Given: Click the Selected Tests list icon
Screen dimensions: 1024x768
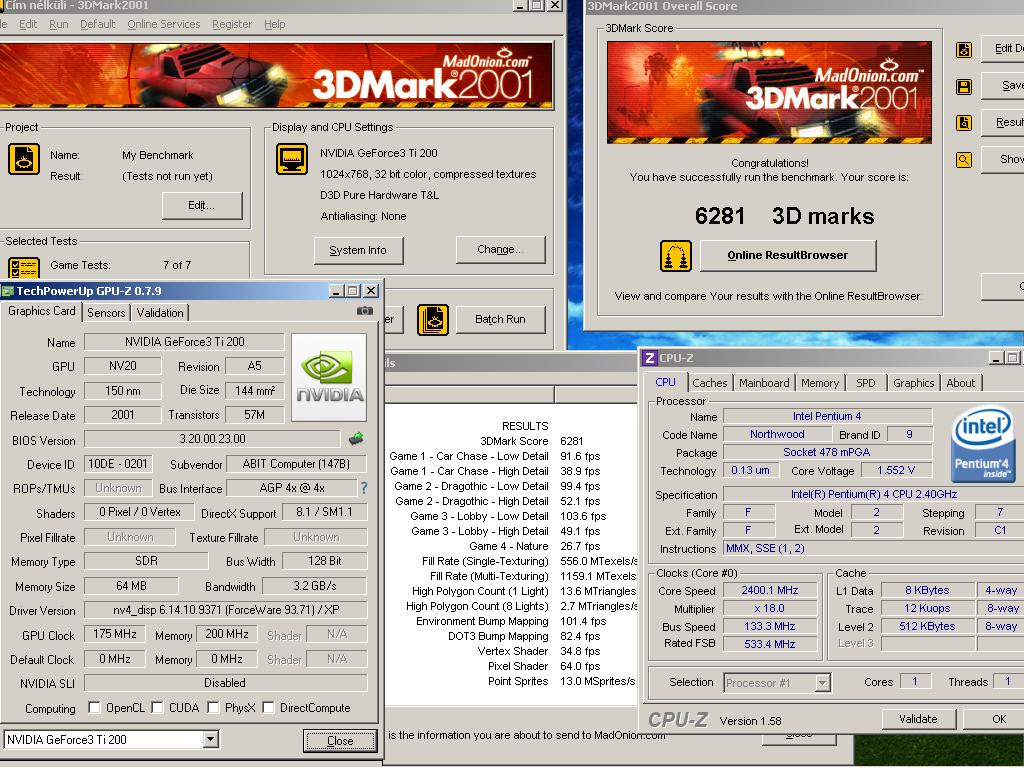Looking at the screenshot, I should coord(24,267).
